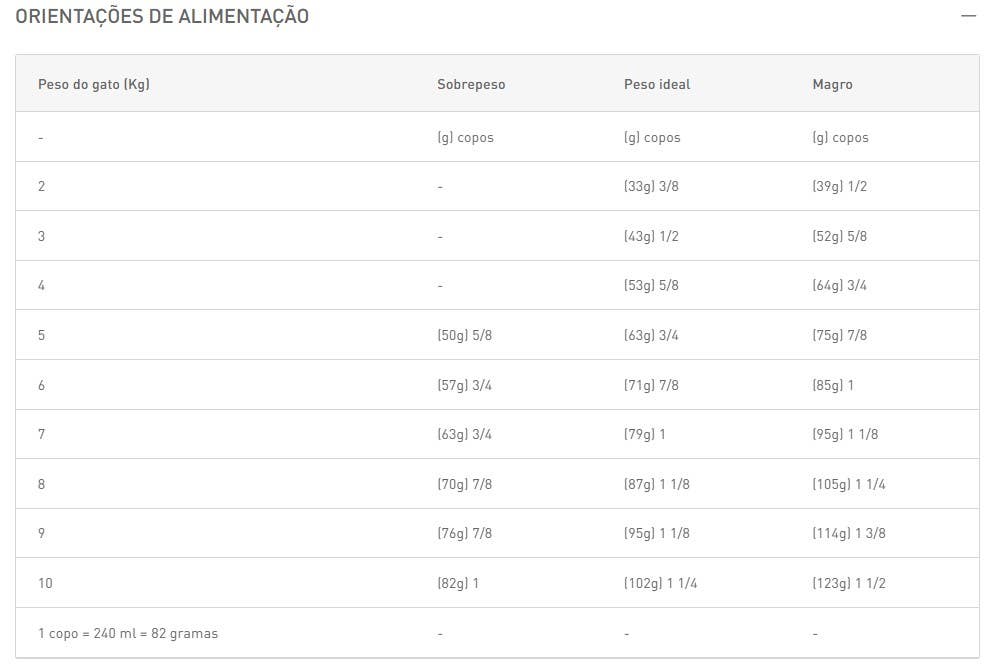The height and width of the screenshot is (669, 1000).
Task: Click the (102g) 1 1/4 Peso ideal cell
Action: point(661,583)
